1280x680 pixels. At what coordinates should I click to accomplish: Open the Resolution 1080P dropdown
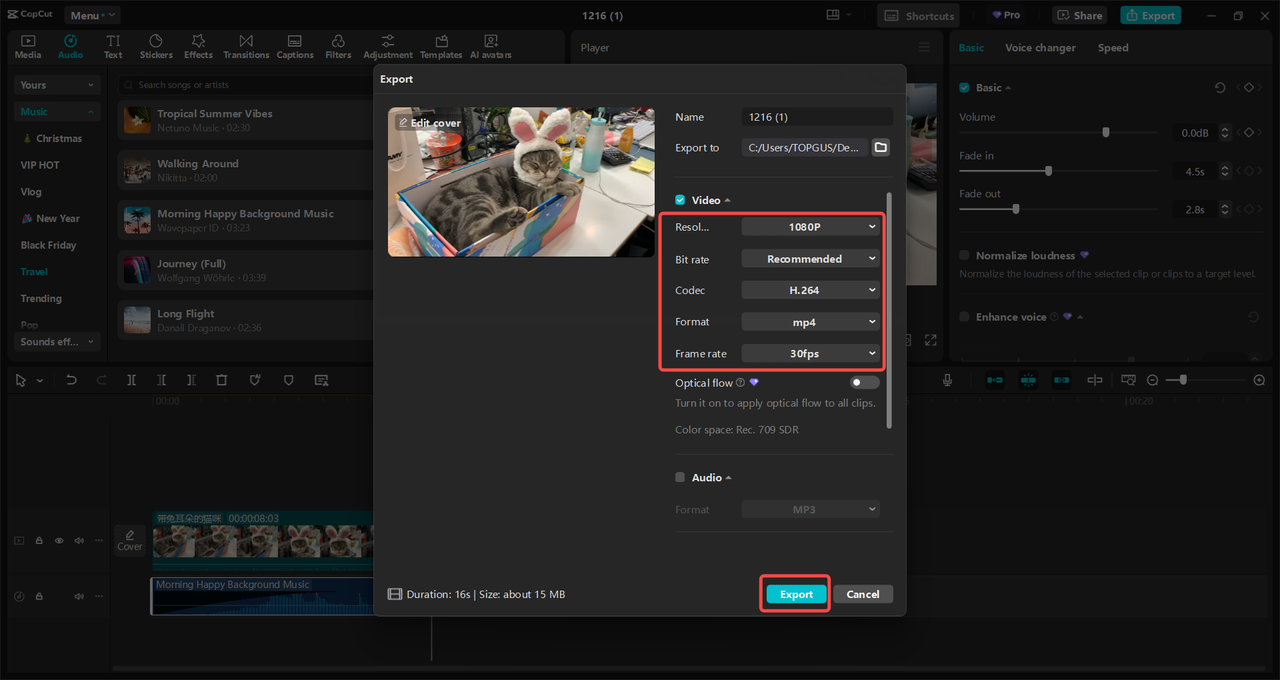click(x=811, y=227)
